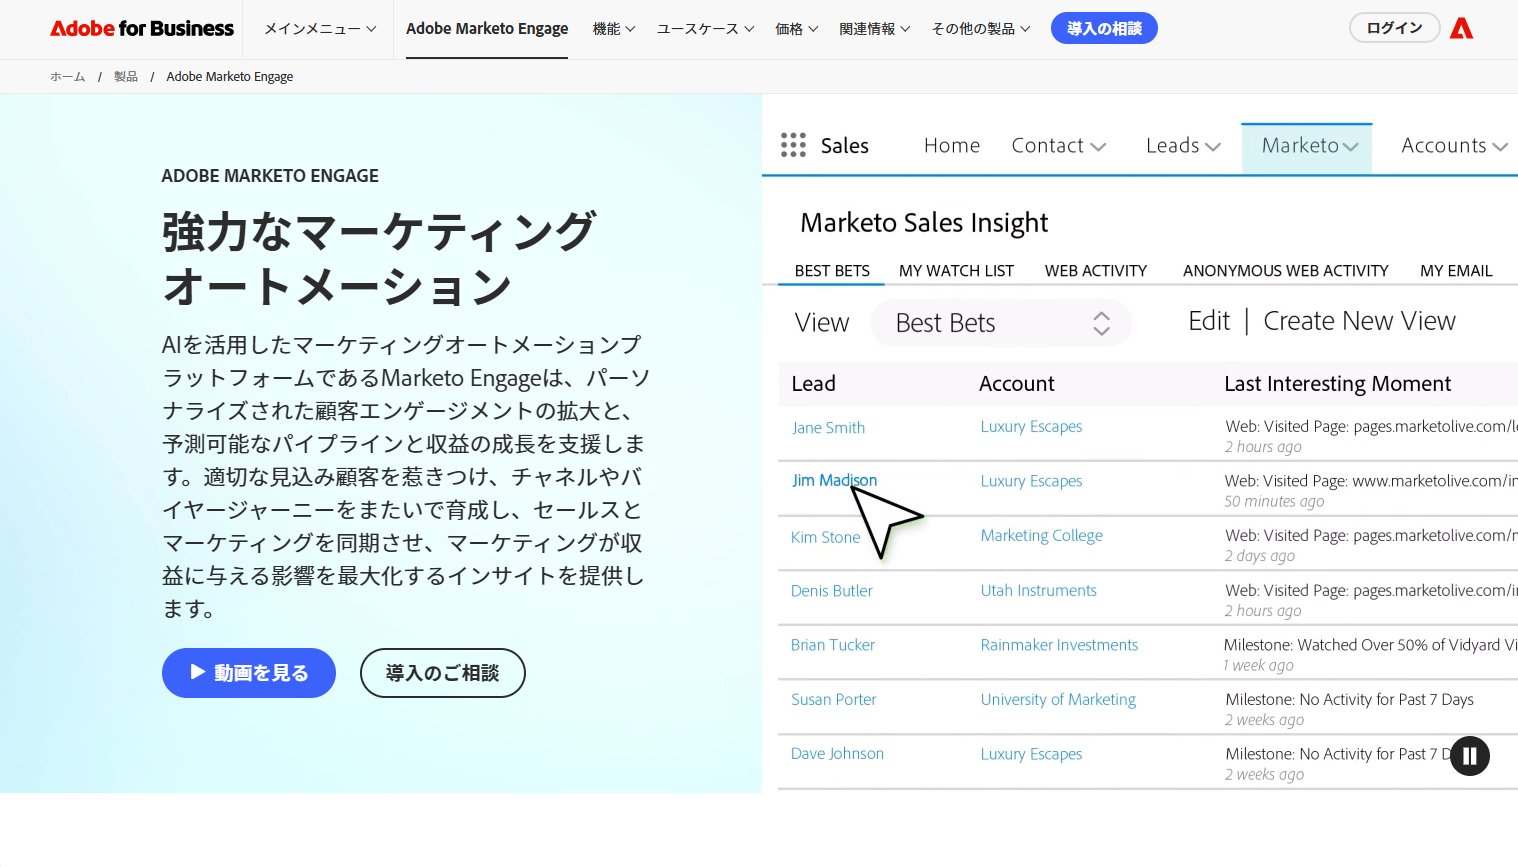Open the Sales app launcher grid icon
1518x867 pixels.
click(793, 145)
